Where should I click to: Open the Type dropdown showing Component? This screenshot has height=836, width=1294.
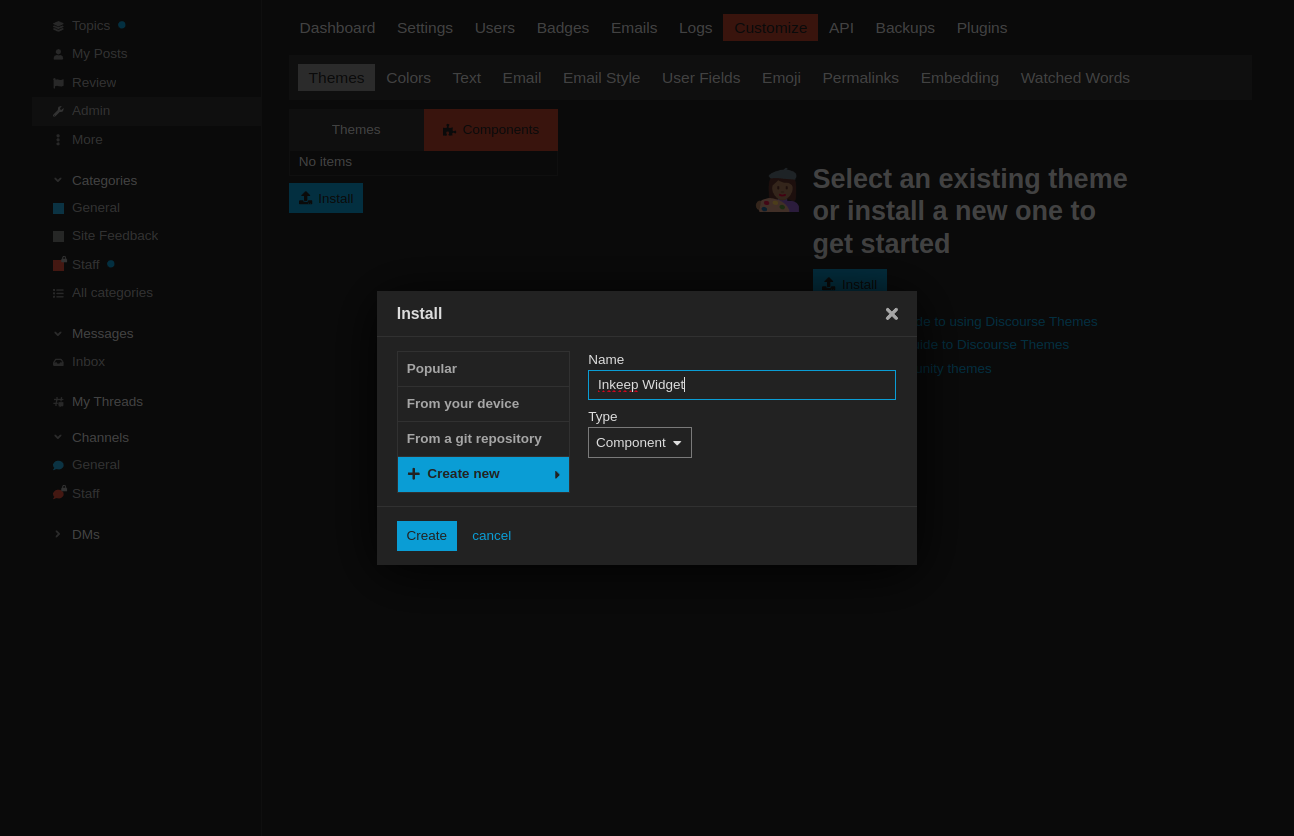point(639,443)
